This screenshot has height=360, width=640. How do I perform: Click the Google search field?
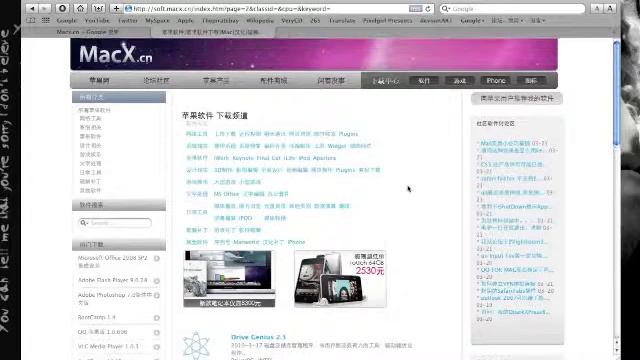512,9
